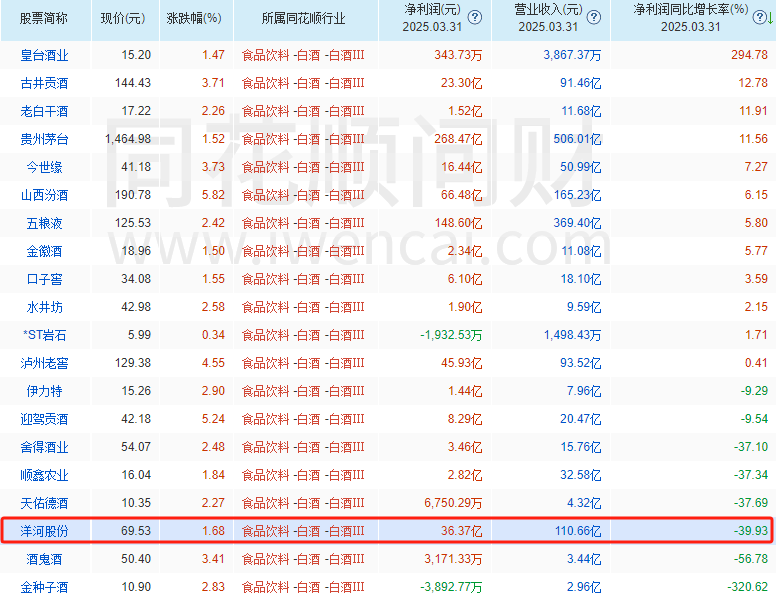This screenshot has height=600, width=777.
Task: Open stock link 泸州老窖
Action: click(x=44, y=363)
